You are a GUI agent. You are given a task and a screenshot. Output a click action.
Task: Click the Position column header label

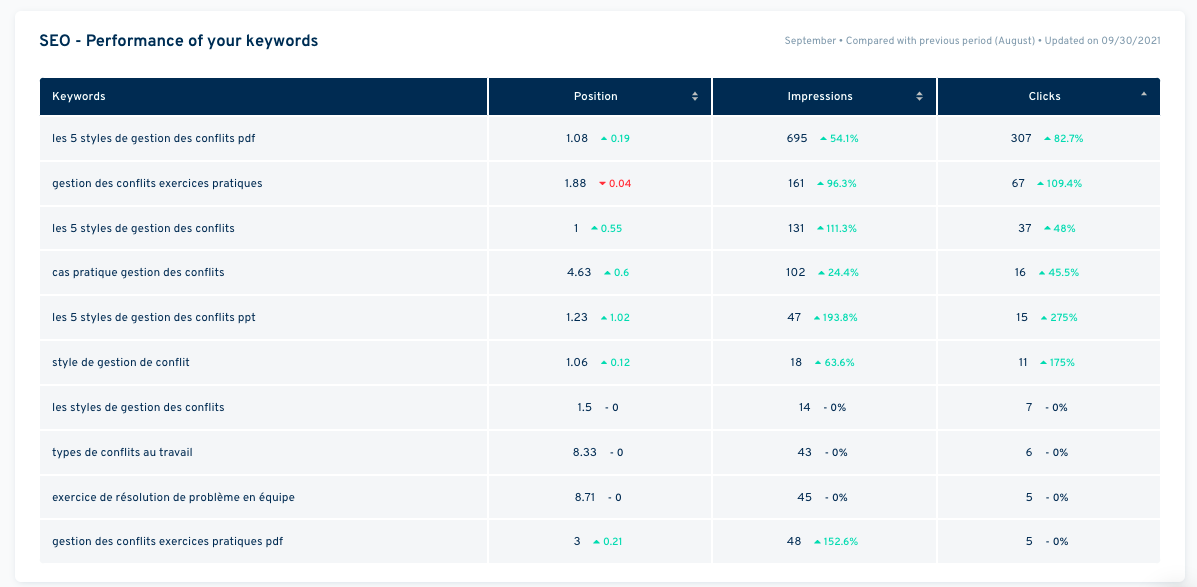tap(595, 96)
